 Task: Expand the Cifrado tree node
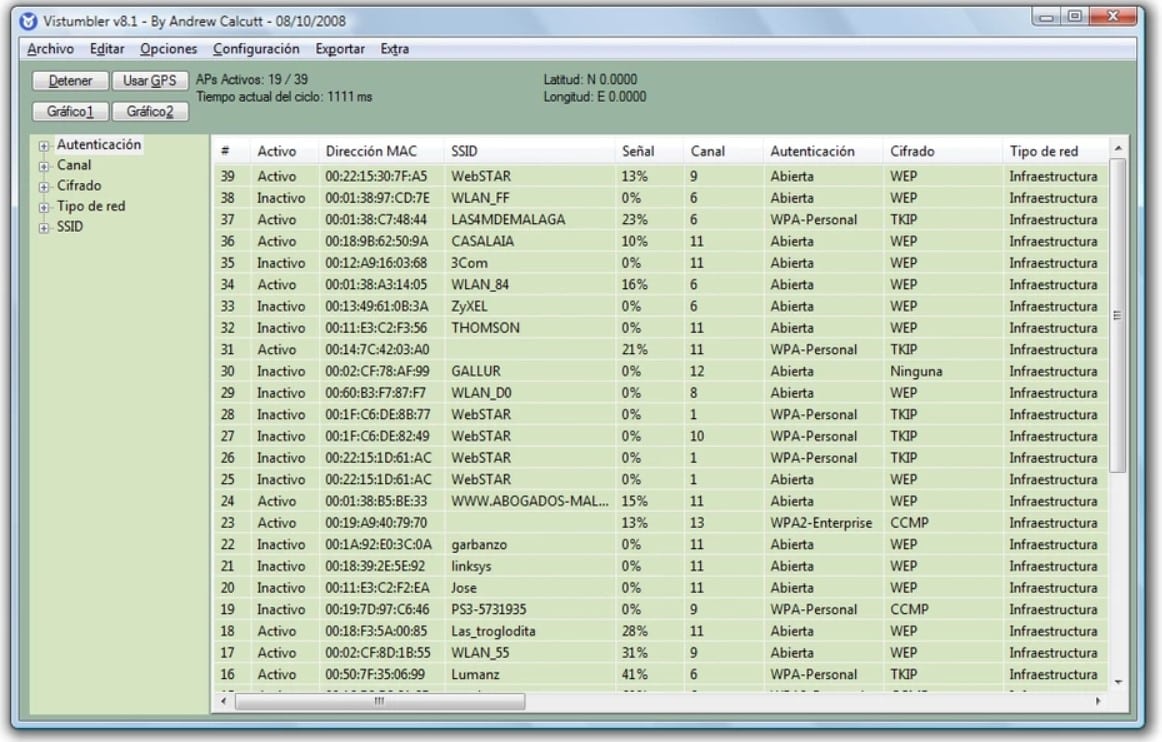pos(44,187)
